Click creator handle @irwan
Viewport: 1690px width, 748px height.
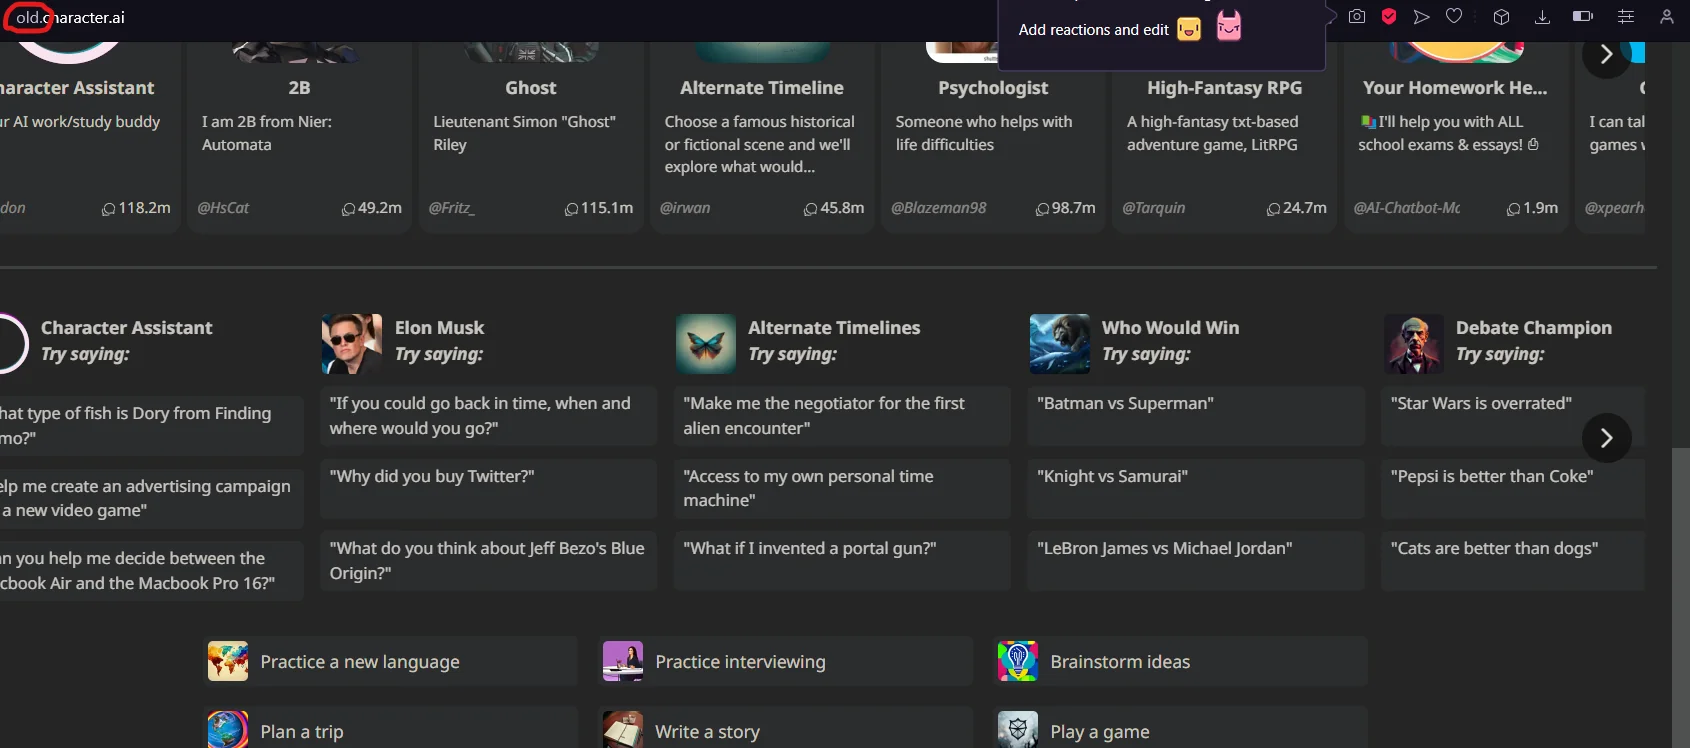pyautogui.click(x=685, y=208)
